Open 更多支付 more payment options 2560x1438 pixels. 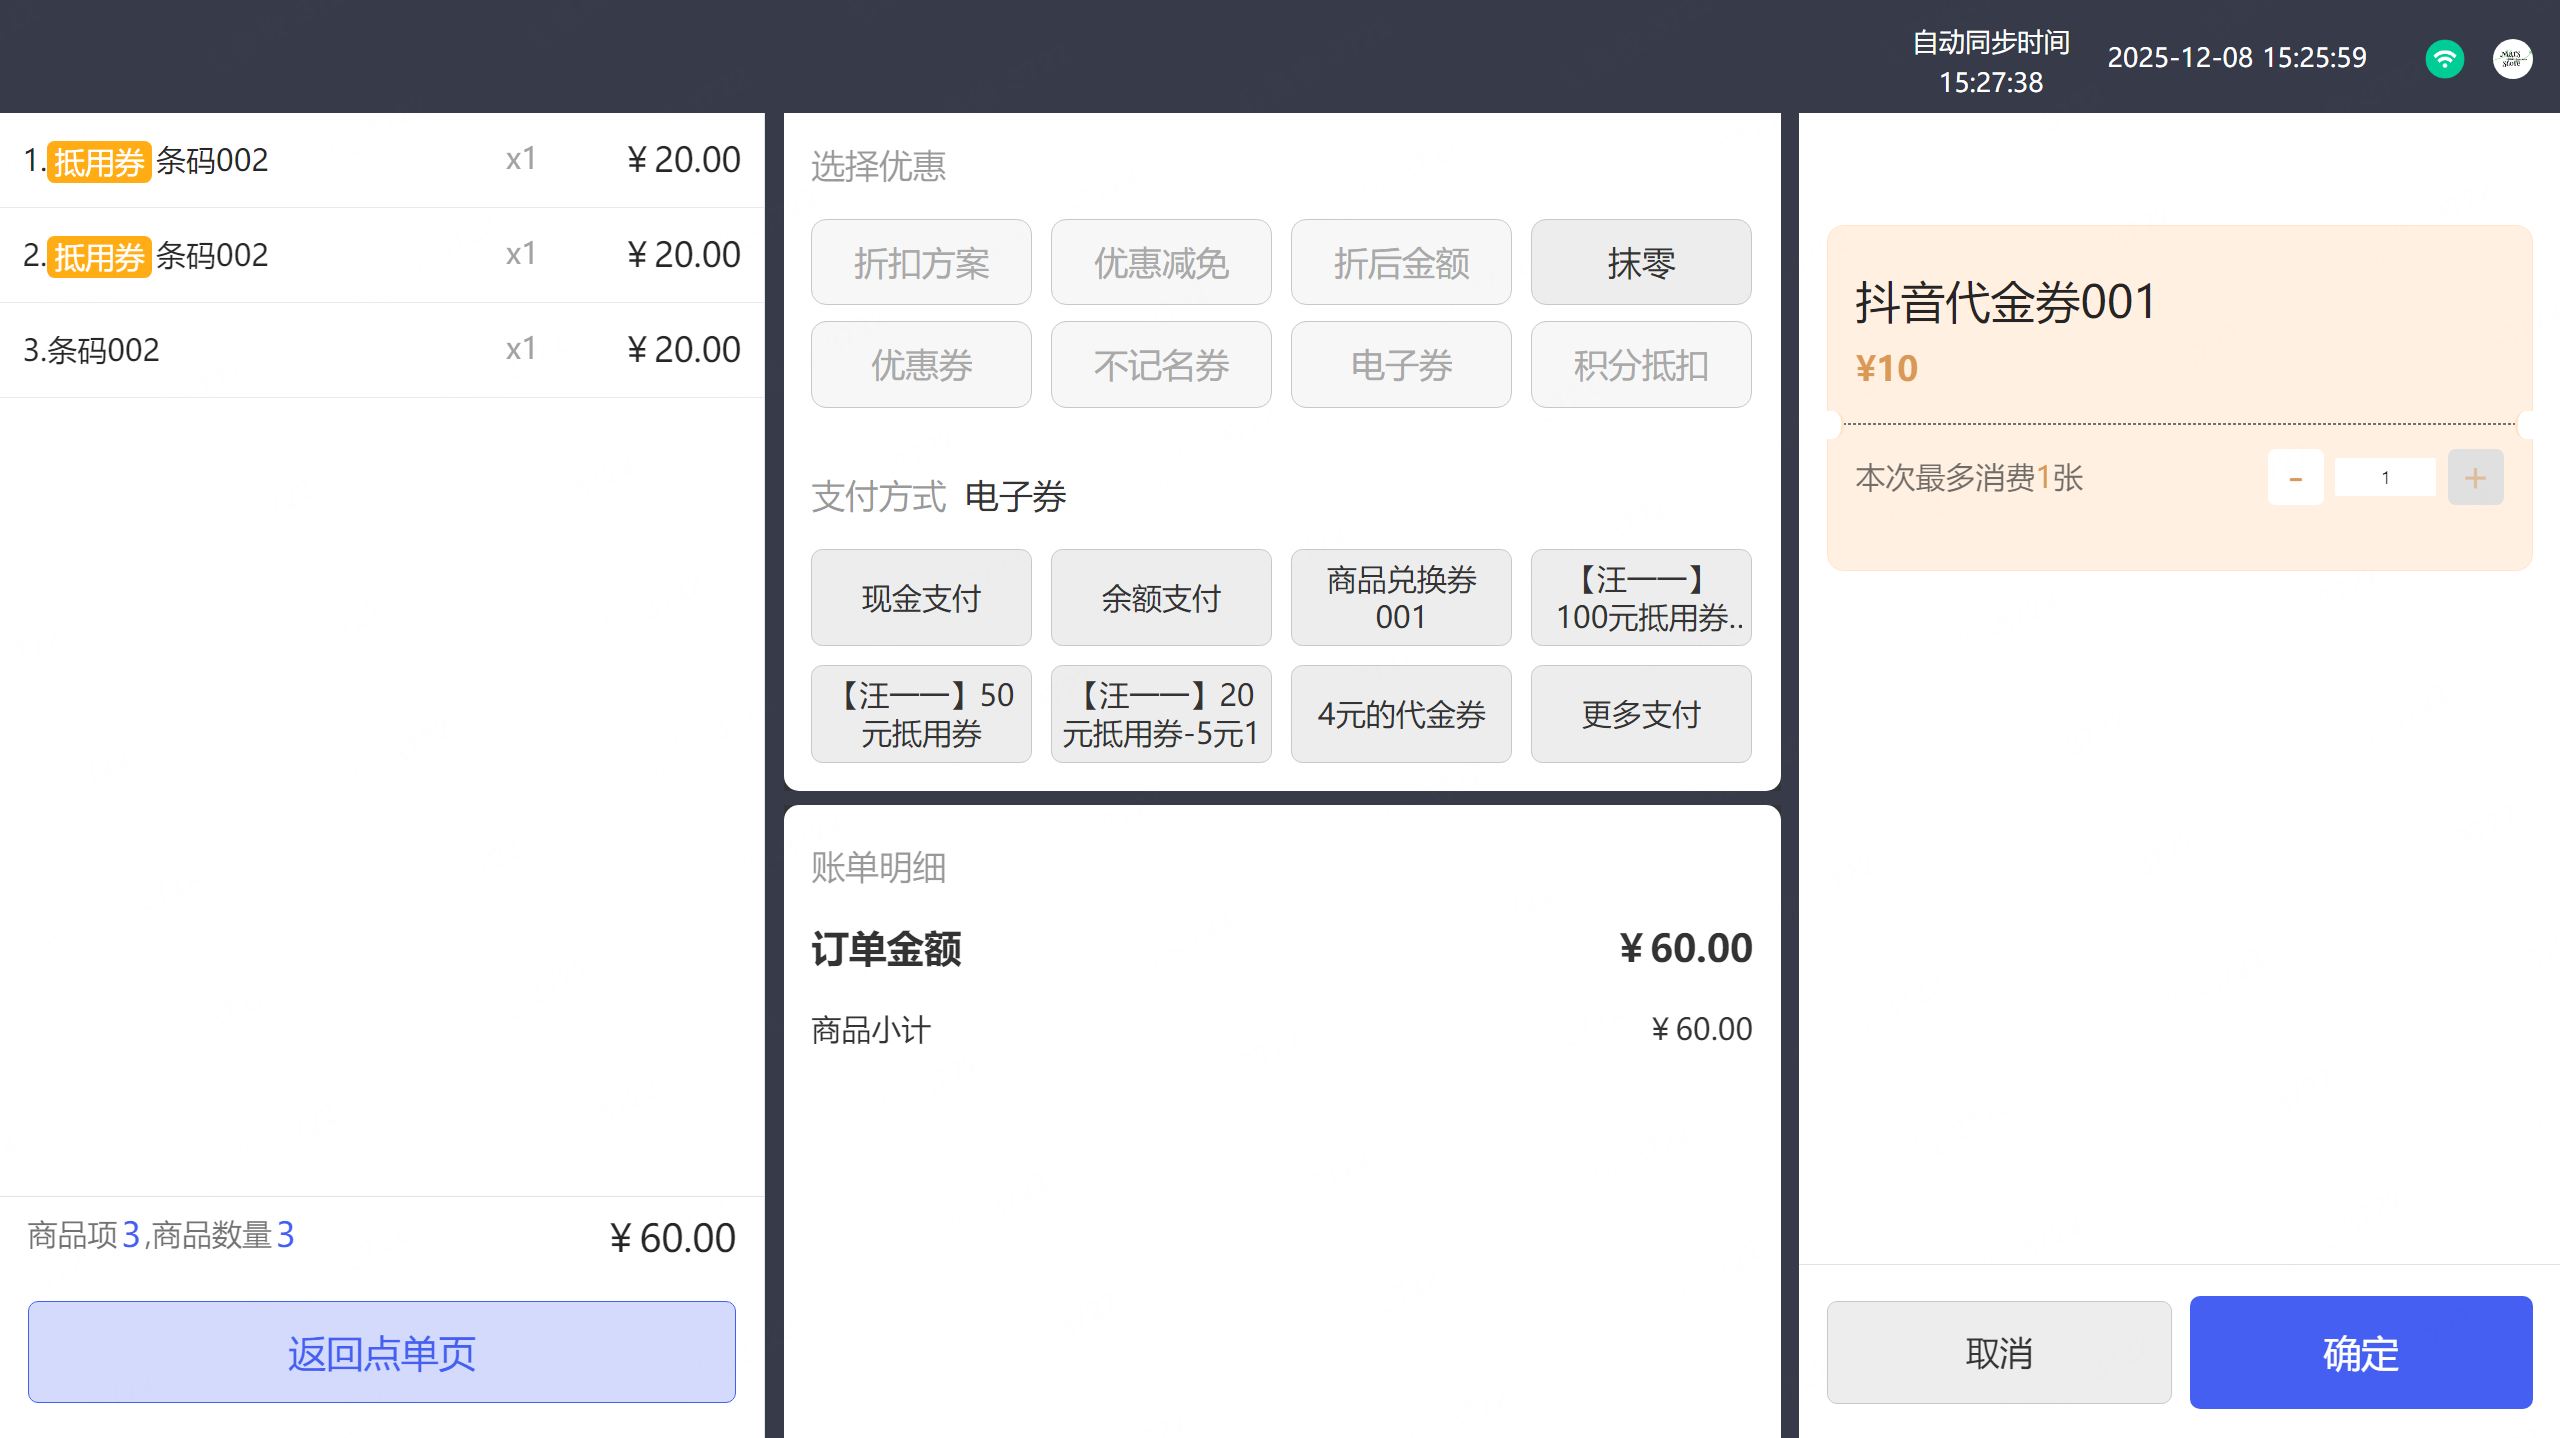[1640, 714]
